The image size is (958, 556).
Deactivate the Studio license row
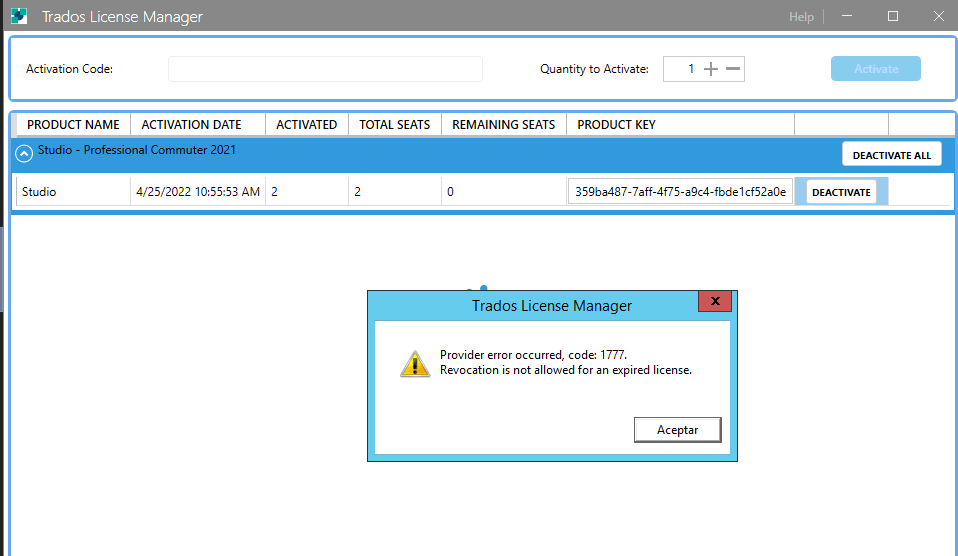pyautogui.click(x=841, y=192)
